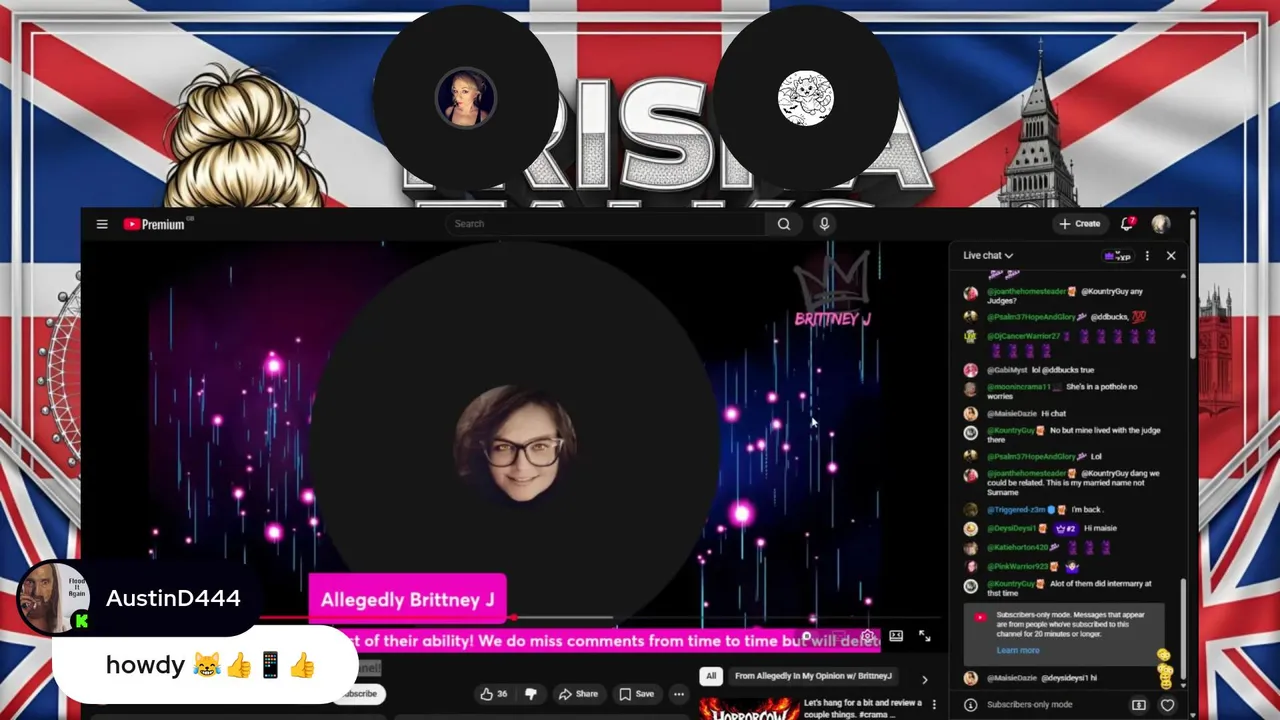Click Learn more in subscribers-only notice
Screen dimensions: 1280x720
(1018, 650)
